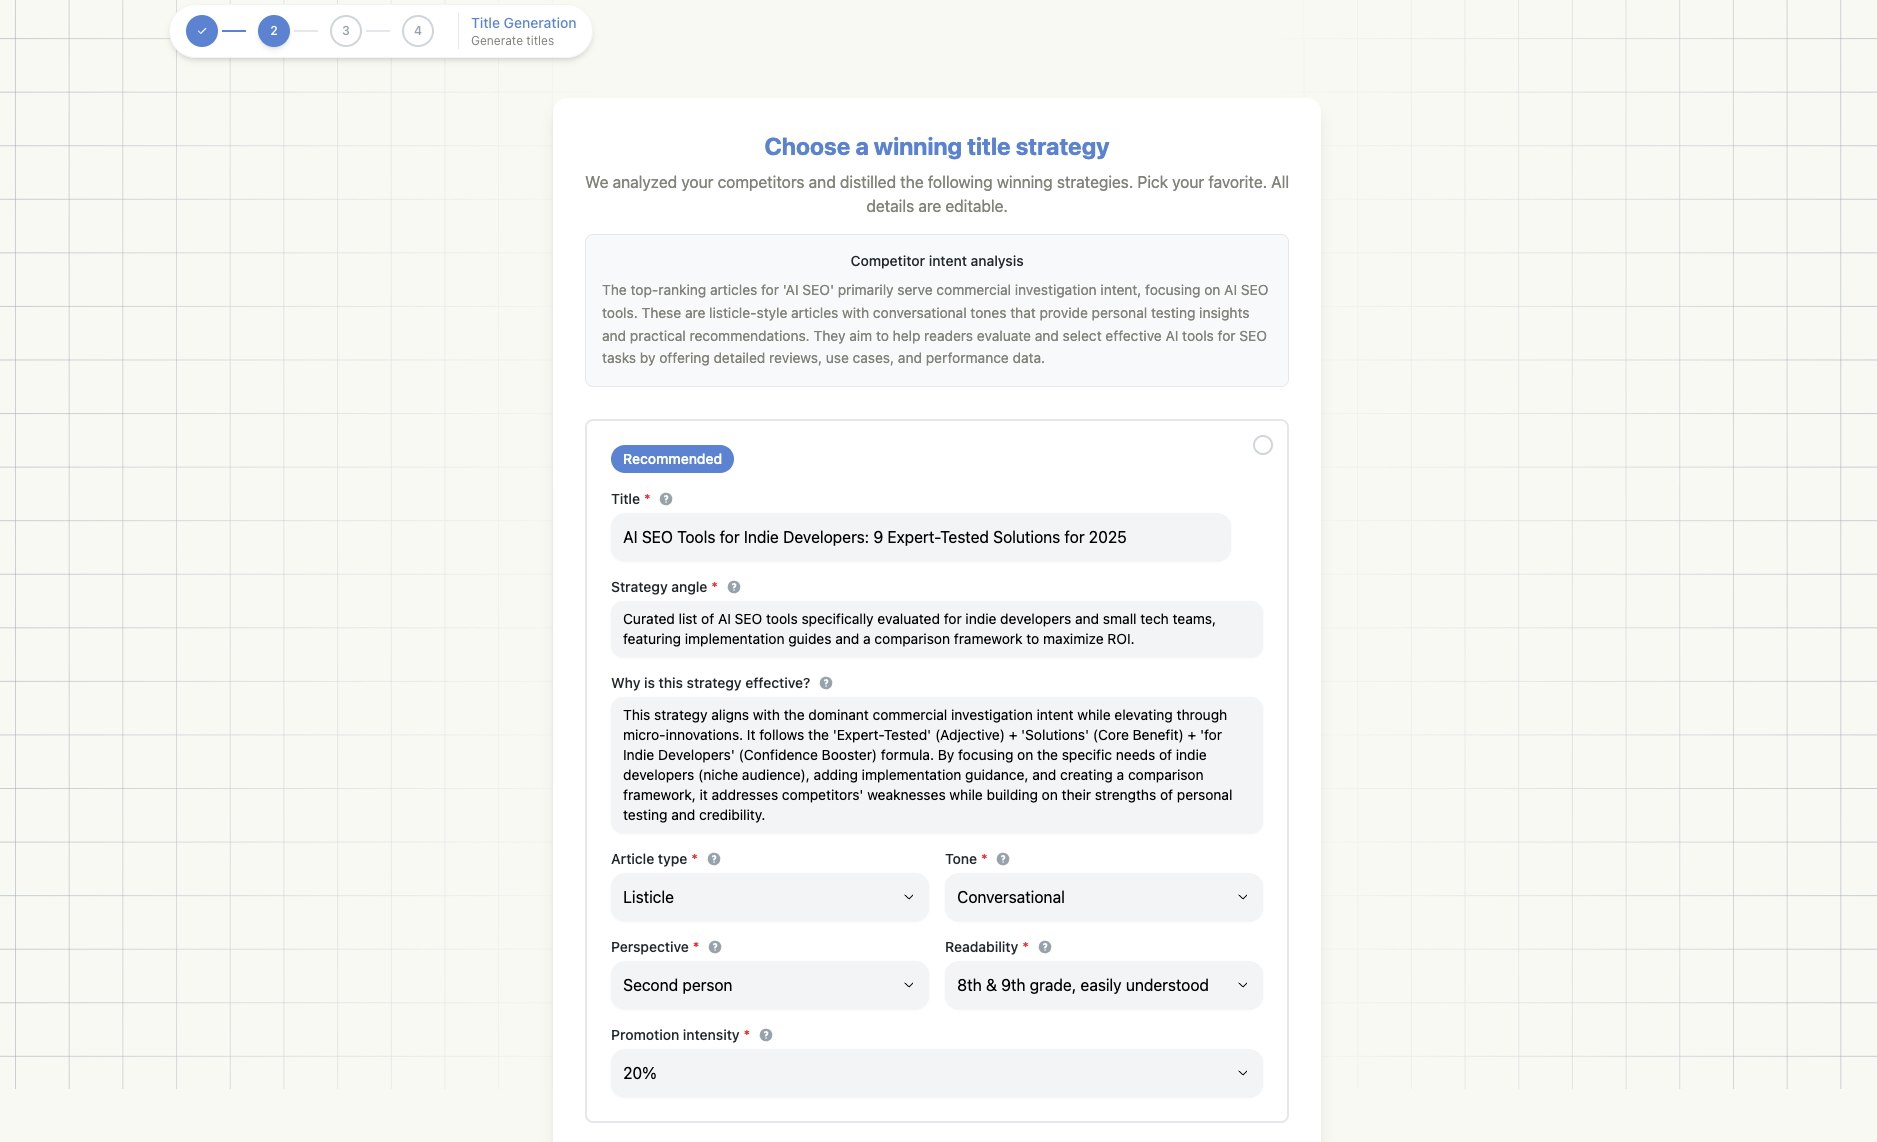Click the Article type help icon

[x=714, y=859]
